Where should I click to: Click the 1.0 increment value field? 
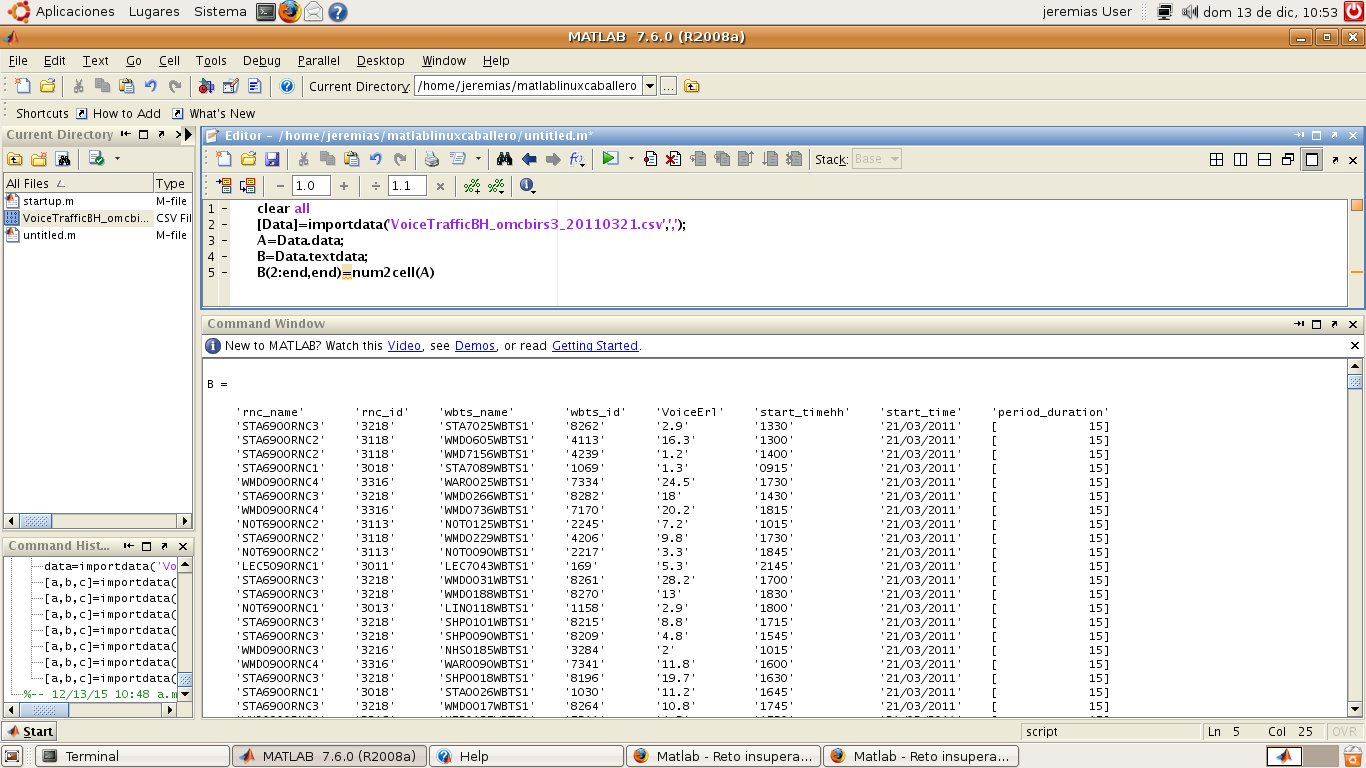click(311, 186)
